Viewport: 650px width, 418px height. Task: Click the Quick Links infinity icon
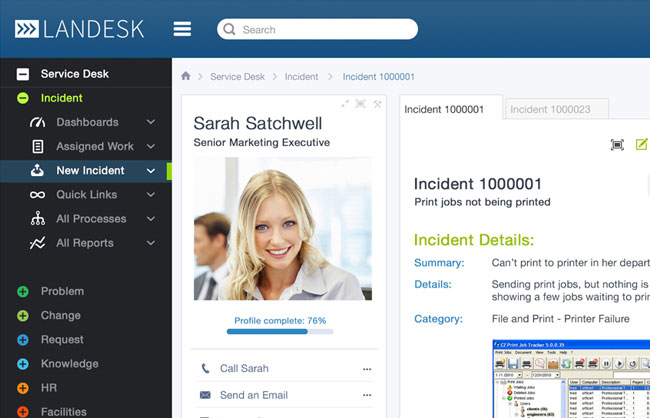38,195
